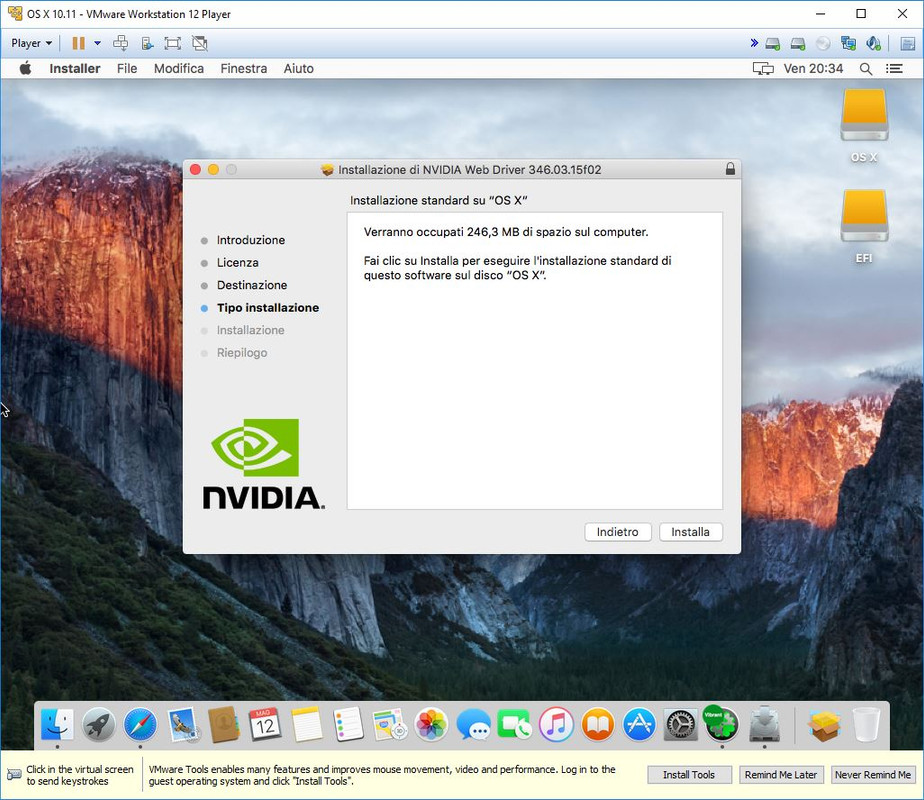924x800 pixels.
Task: Toggle VMware Unity mode icon
Action: tap(200, 43)
